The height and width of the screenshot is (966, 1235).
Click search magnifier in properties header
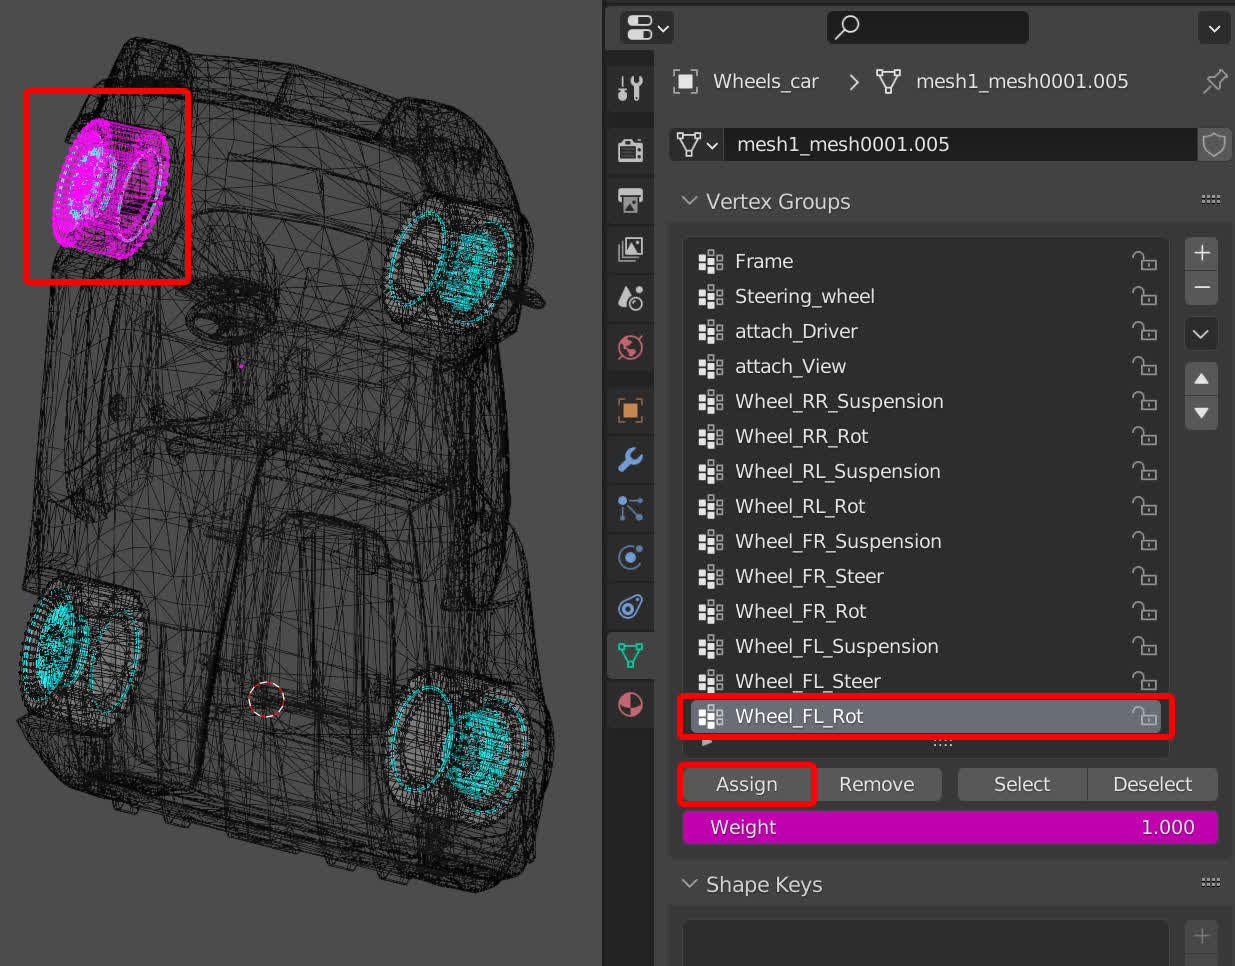pyautogui.click(x=848, y=27)
